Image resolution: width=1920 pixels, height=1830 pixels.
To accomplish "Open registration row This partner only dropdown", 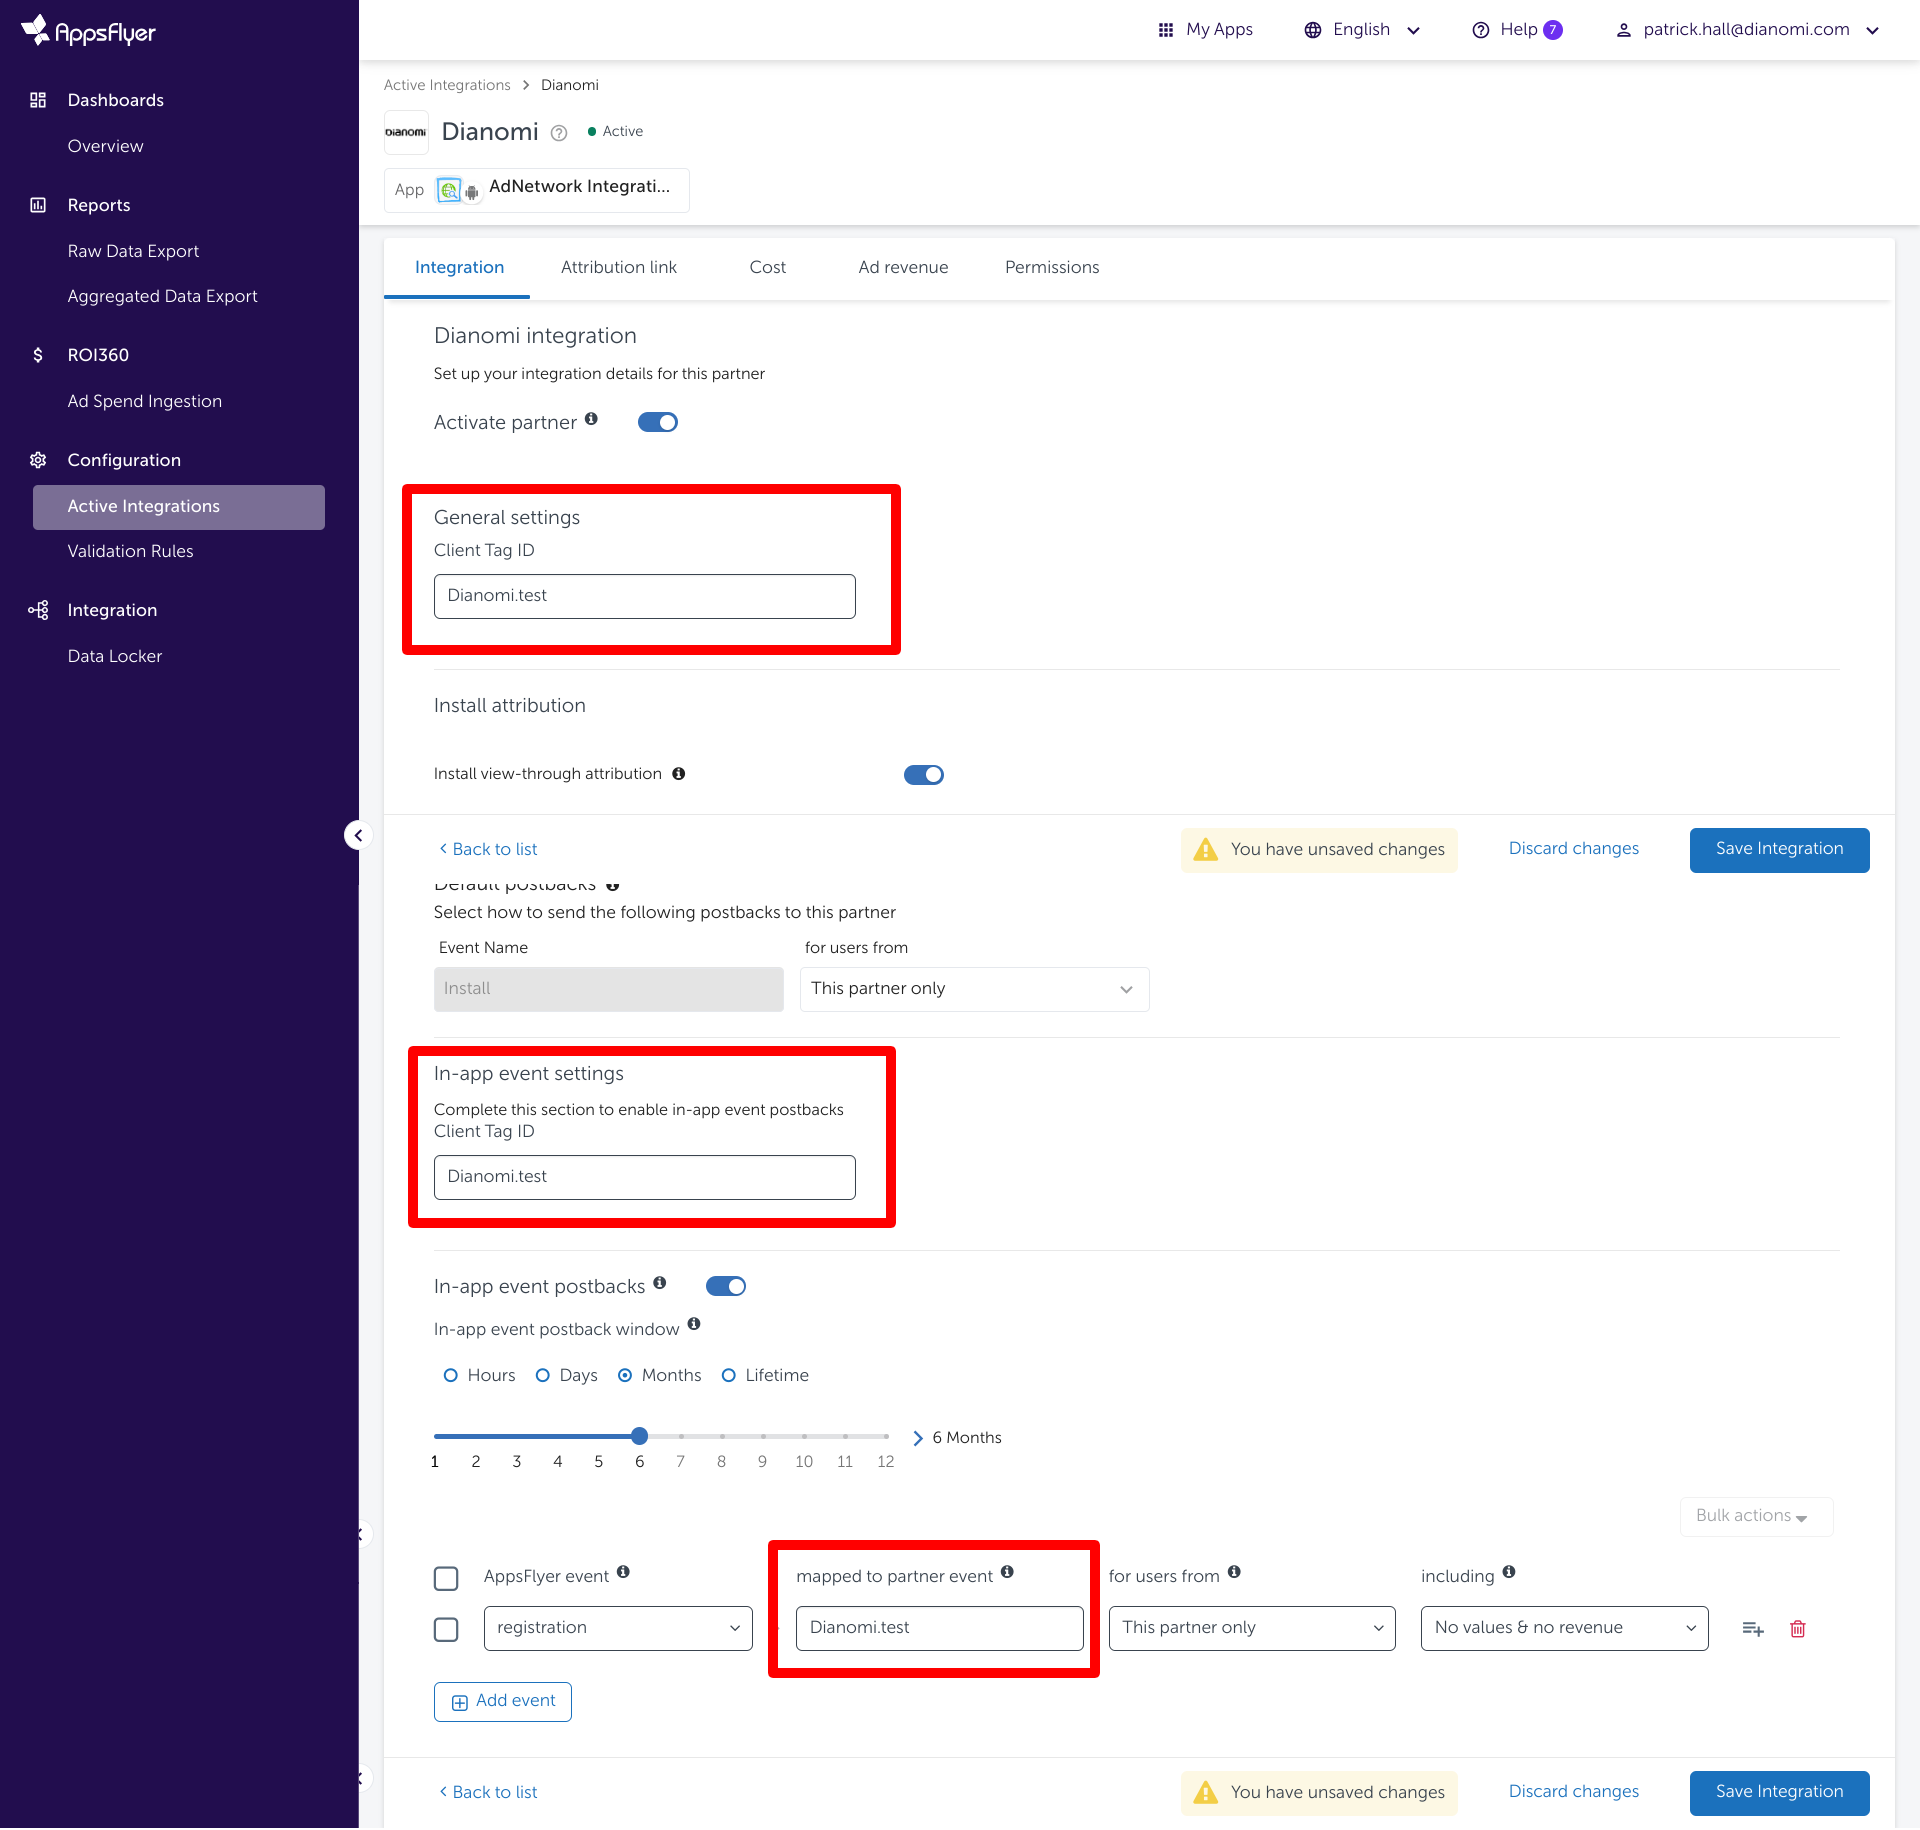I will (1252, 1629).
